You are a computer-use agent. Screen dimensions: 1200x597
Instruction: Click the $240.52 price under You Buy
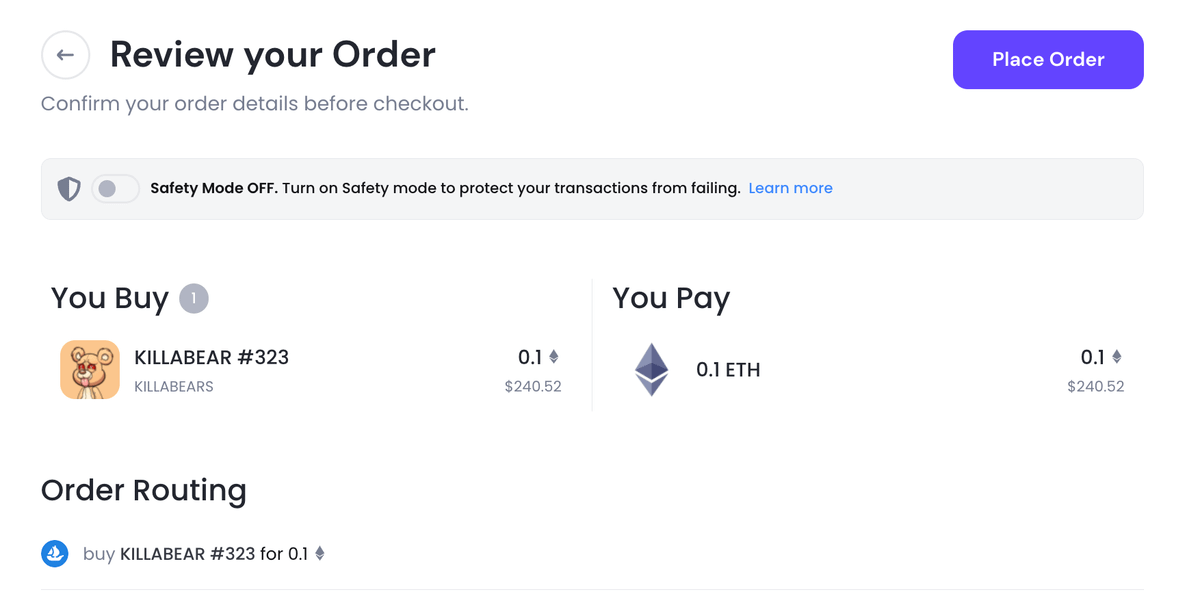(533, 386)
